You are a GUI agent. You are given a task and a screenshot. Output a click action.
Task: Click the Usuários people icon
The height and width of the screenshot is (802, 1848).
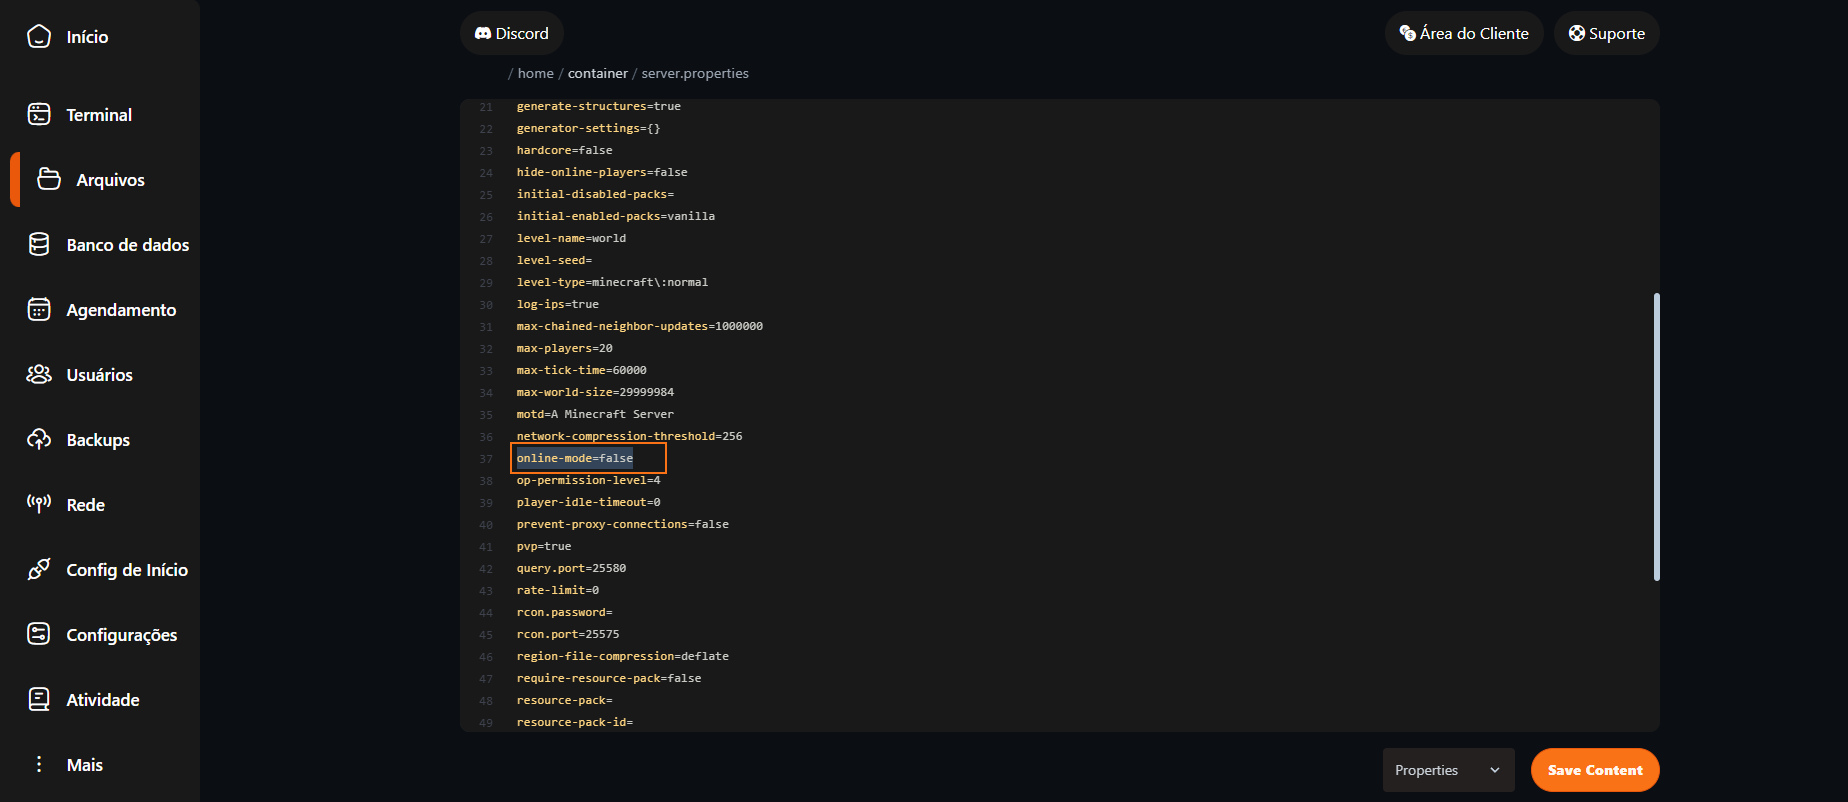click(x=39, y=375)
